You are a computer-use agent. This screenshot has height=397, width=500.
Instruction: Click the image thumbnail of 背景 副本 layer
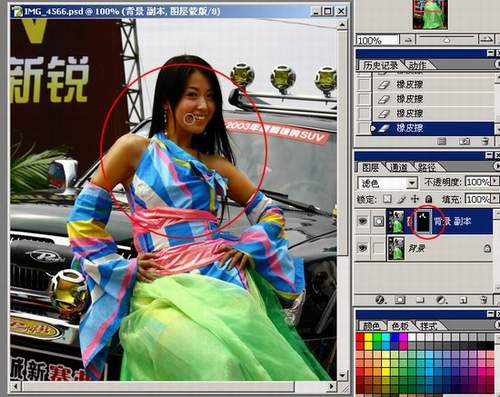tap(396, 221)
